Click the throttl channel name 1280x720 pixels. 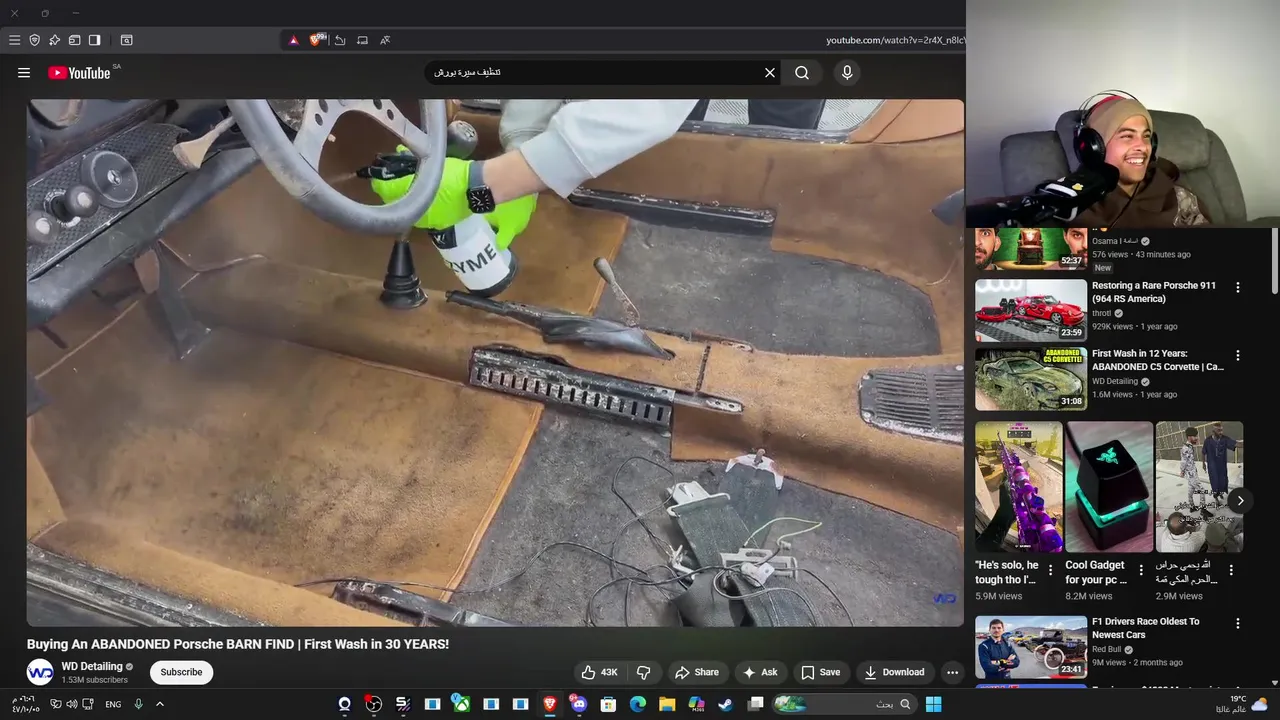pos(1102,313)
